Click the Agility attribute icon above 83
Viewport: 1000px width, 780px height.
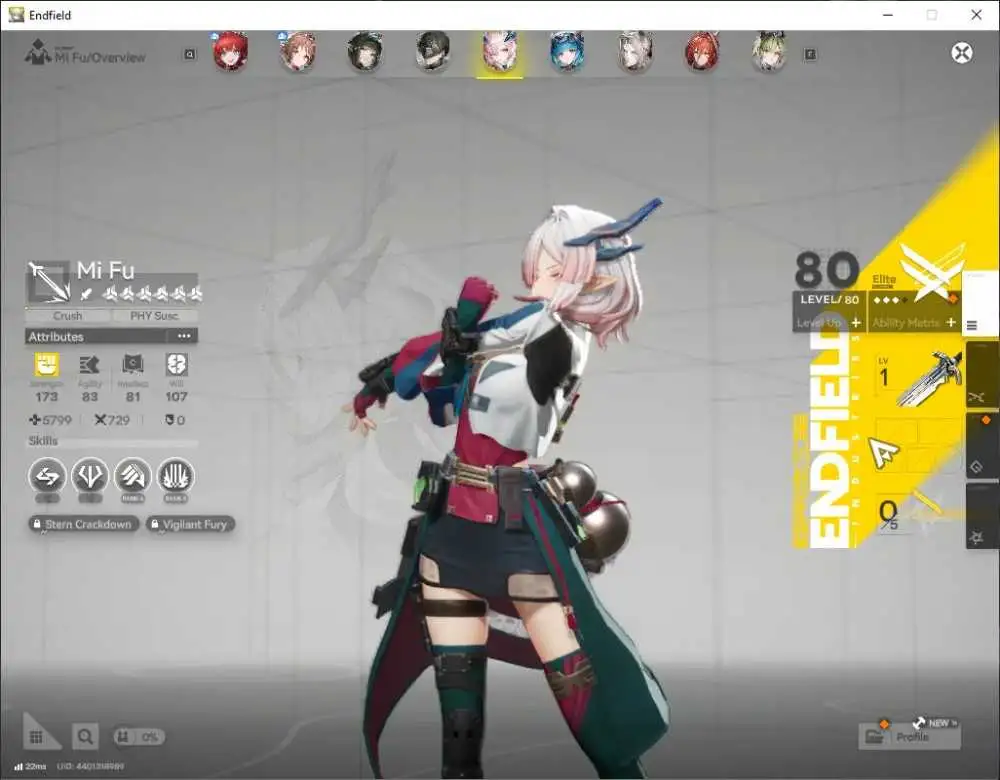point(89,365)
